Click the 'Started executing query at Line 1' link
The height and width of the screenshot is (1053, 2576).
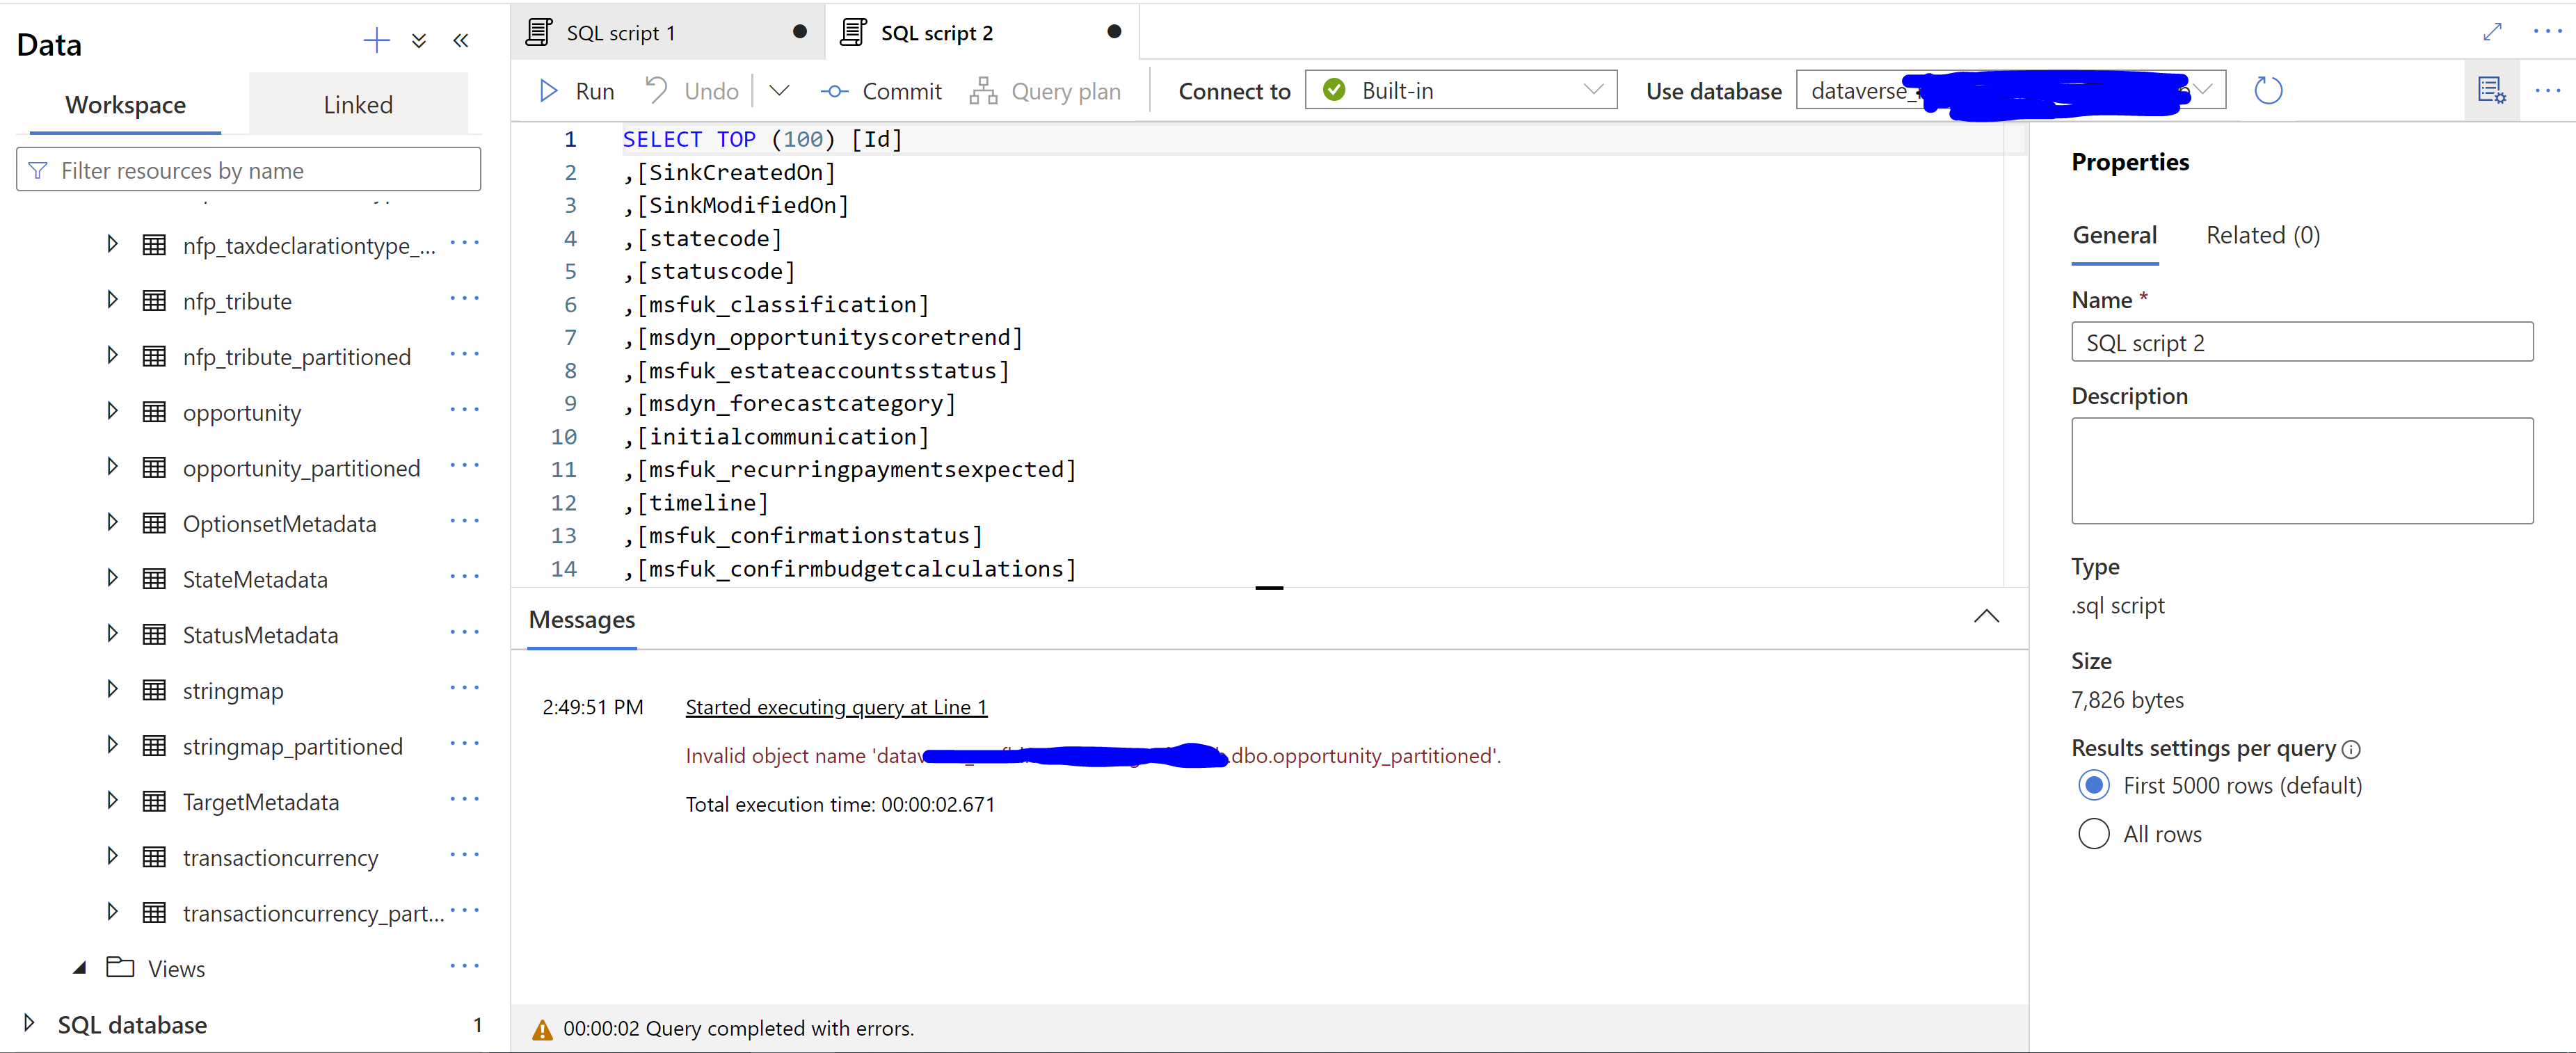[836, 707]
